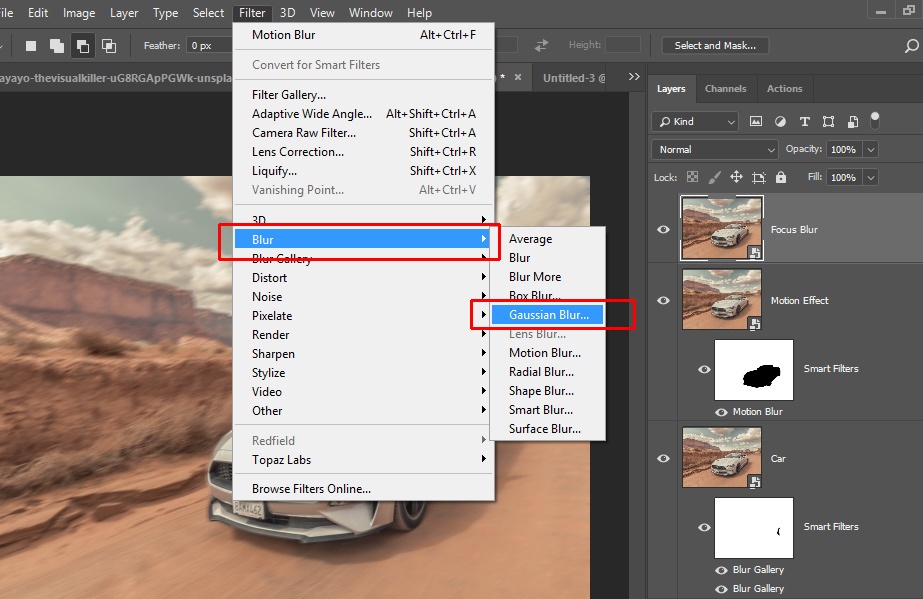Click the Add to Selection icon
The height and width of the screenshot is (599, 923).
point(57,46)
